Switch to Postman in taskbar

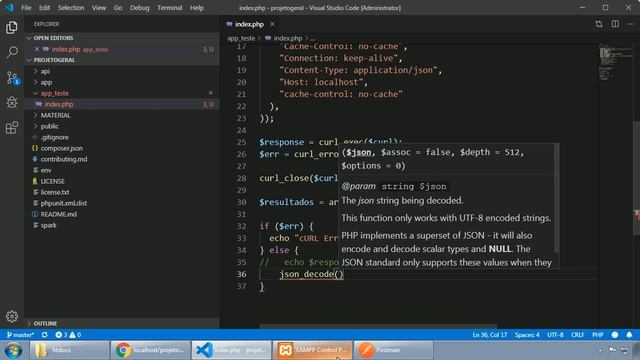(393, 350)
